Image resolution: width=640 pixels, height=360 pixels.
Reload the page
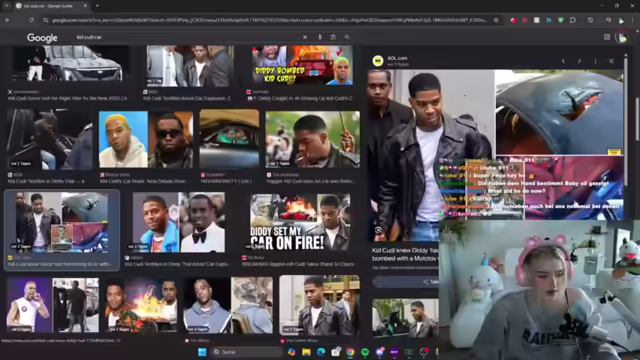pyautogui.click(x=31, y=20)
